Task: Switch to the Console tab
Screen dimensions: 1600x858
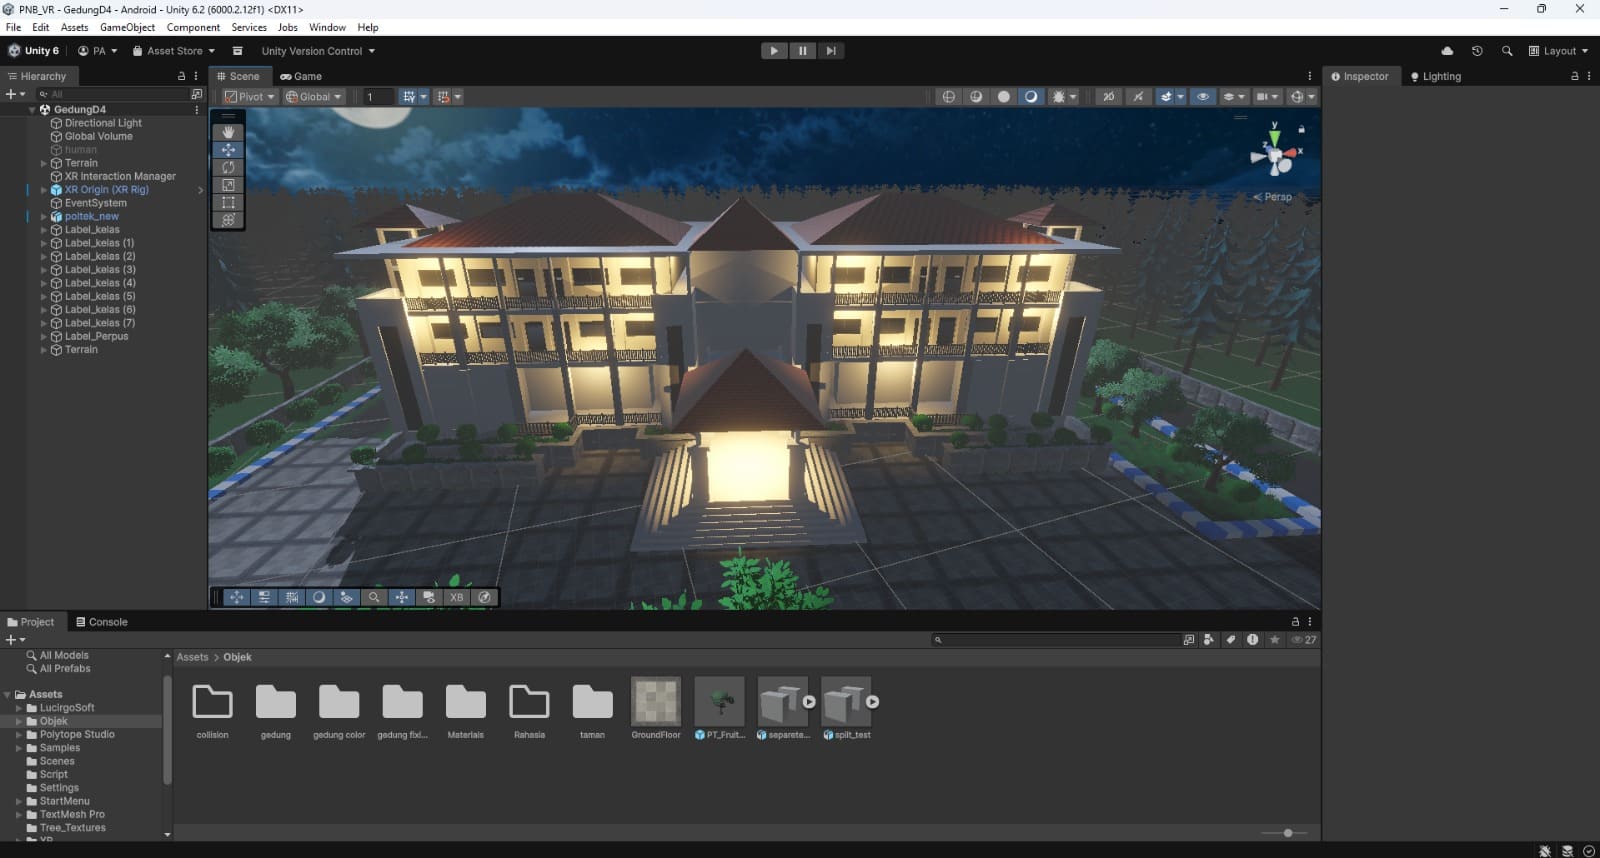Action: tap(102, 622)
